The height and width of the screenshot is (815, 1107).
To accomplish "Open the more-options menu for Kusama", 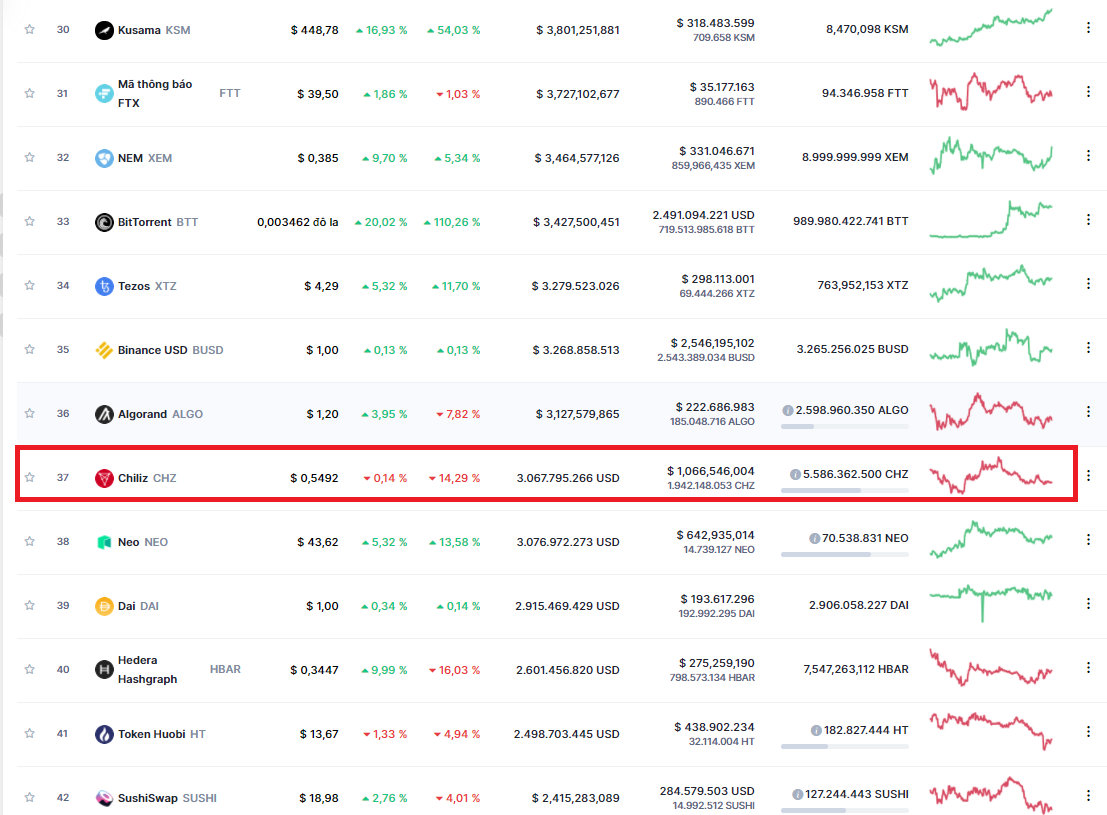I will click(x=1088, y=28).
